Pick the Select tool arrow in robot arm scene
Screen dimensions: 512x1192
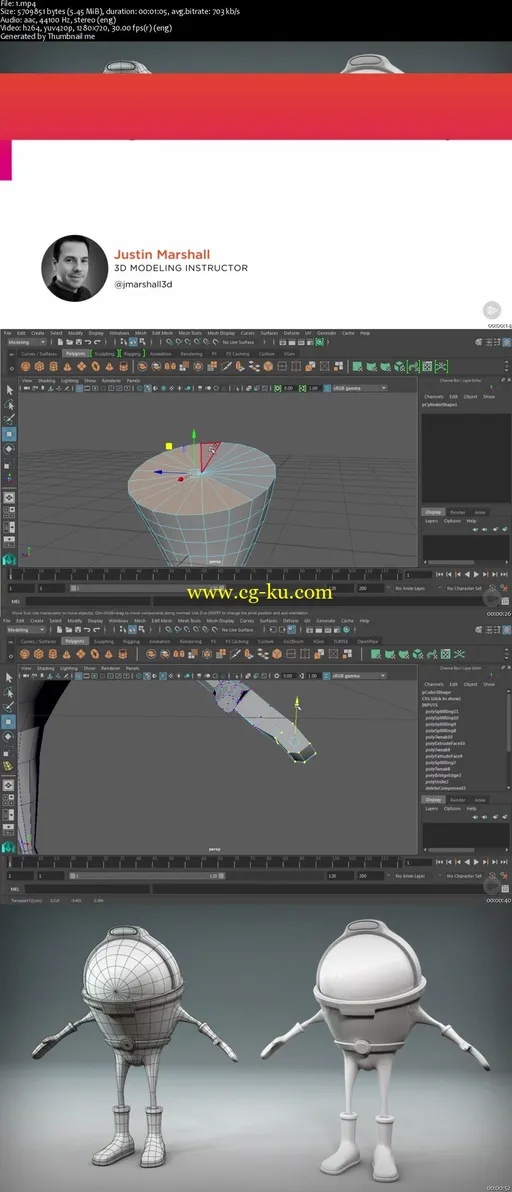9,677
